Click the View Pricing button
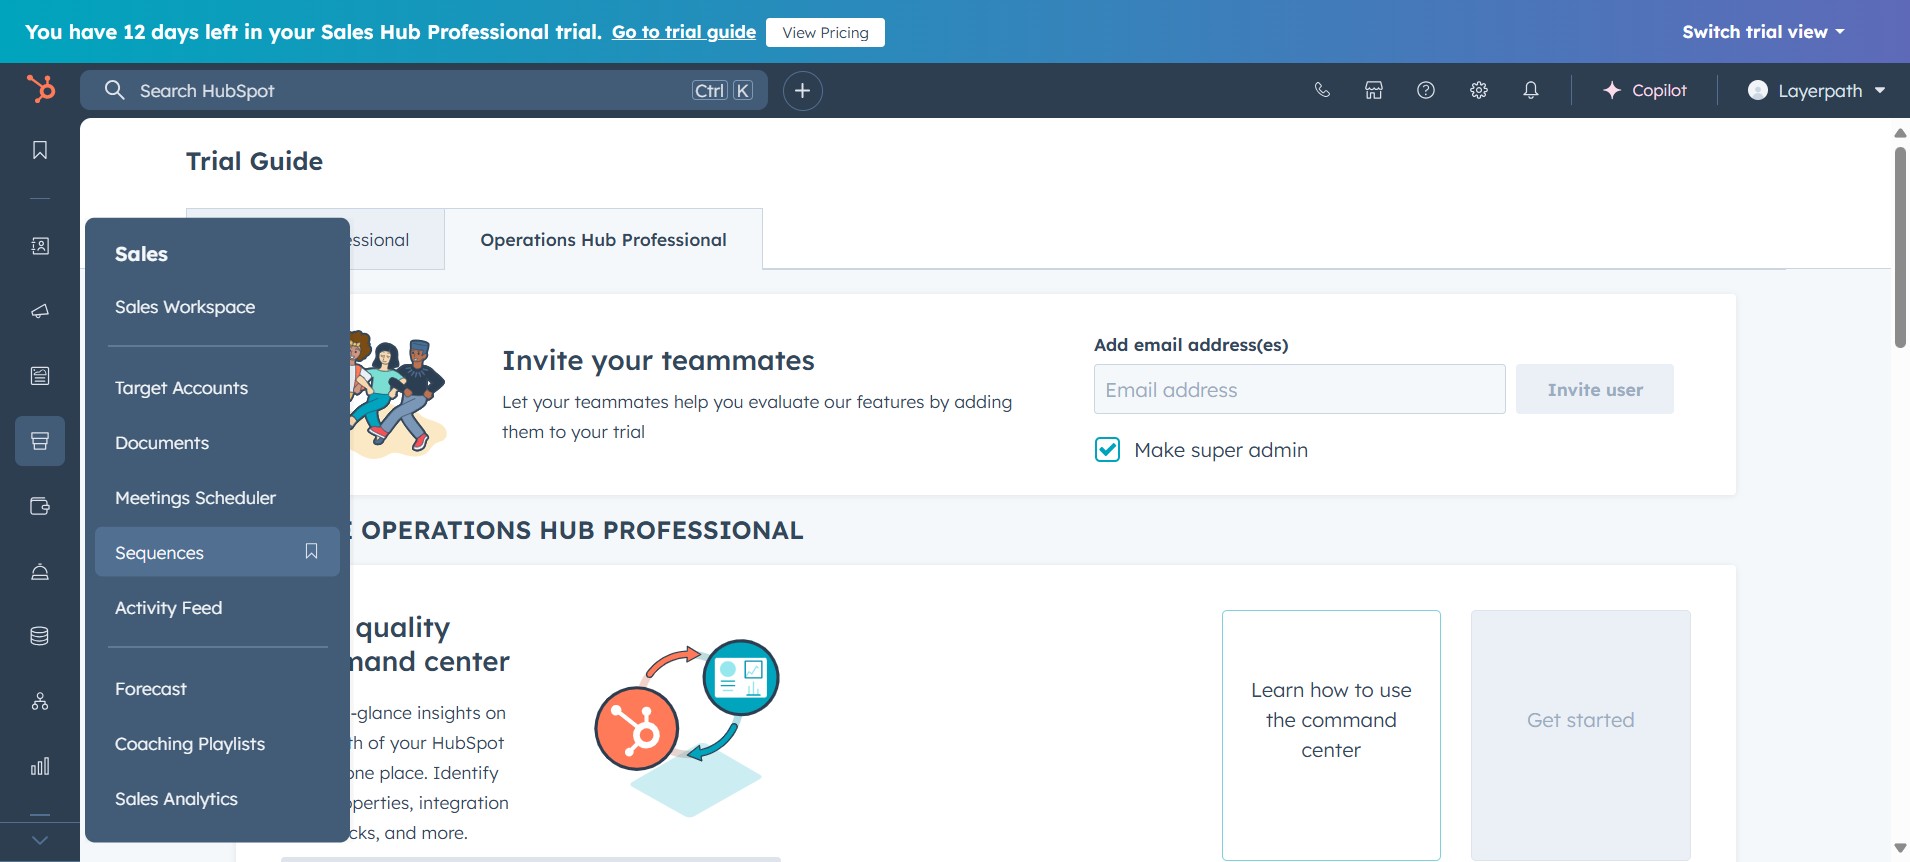1910x862 pixels. point(825,32)
